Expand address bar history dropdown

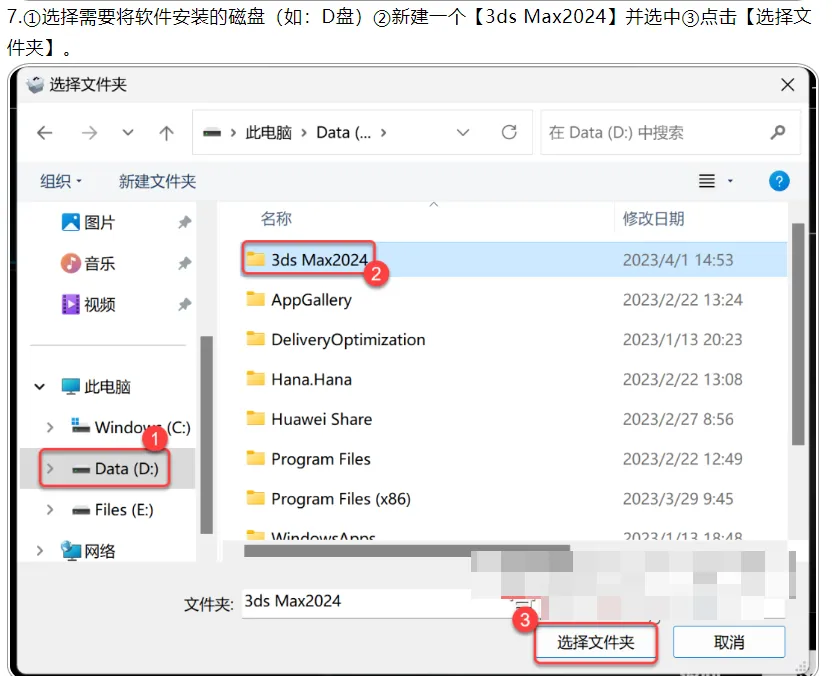(x=463, y=133)
